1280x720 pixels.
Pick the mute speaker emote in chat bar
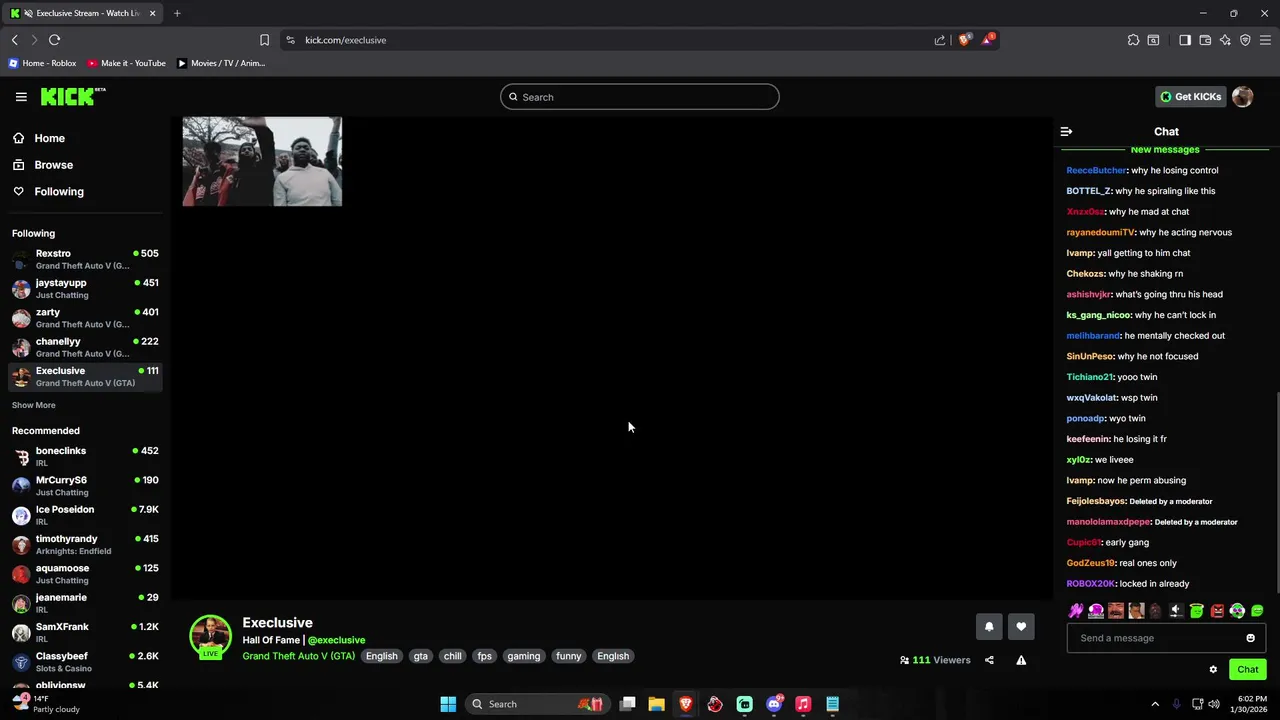tap(1176, 611)
